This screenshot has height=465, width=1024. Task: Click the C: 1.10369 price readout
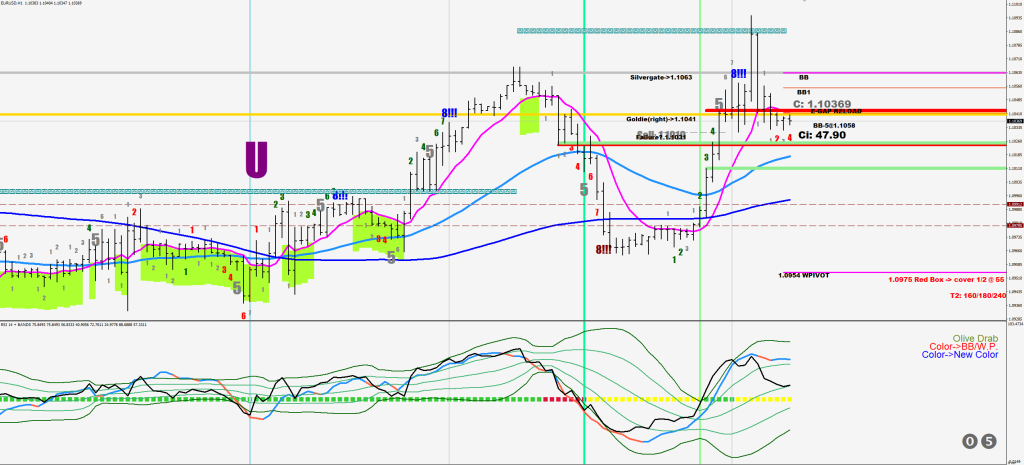point(821,104)
